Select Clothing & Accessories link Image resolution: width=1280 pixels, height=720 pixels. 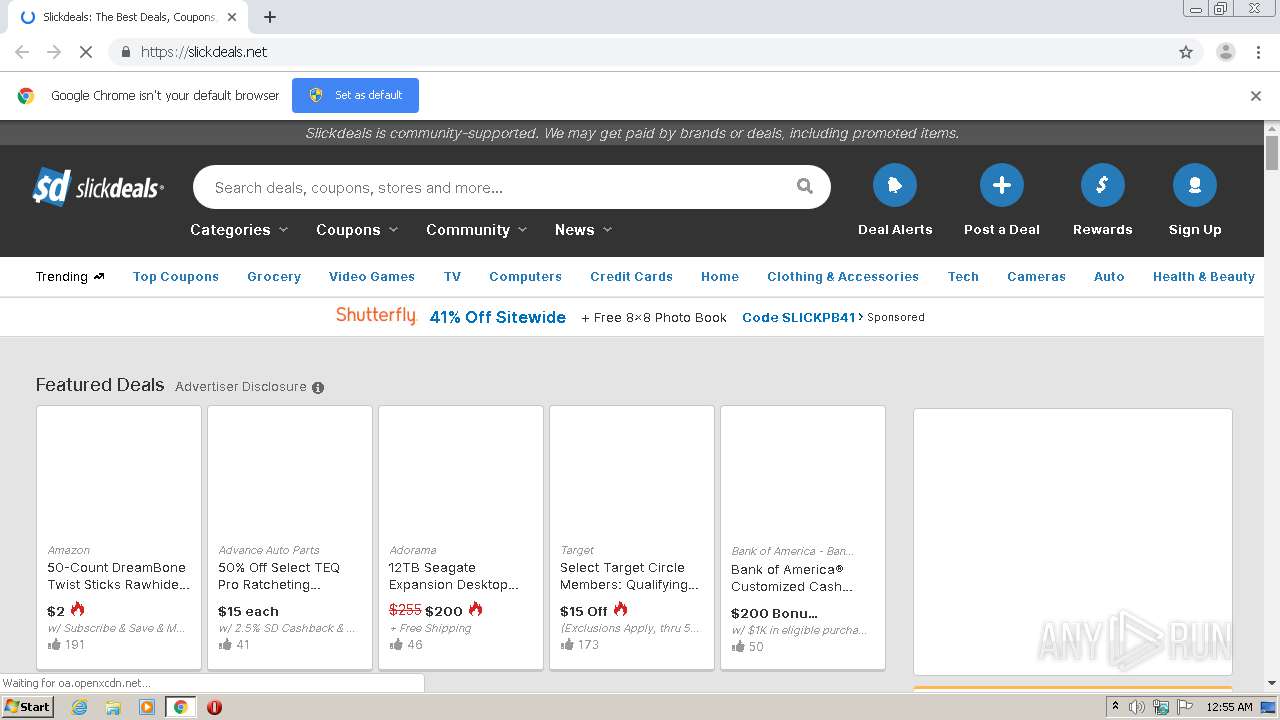point(843,277)
